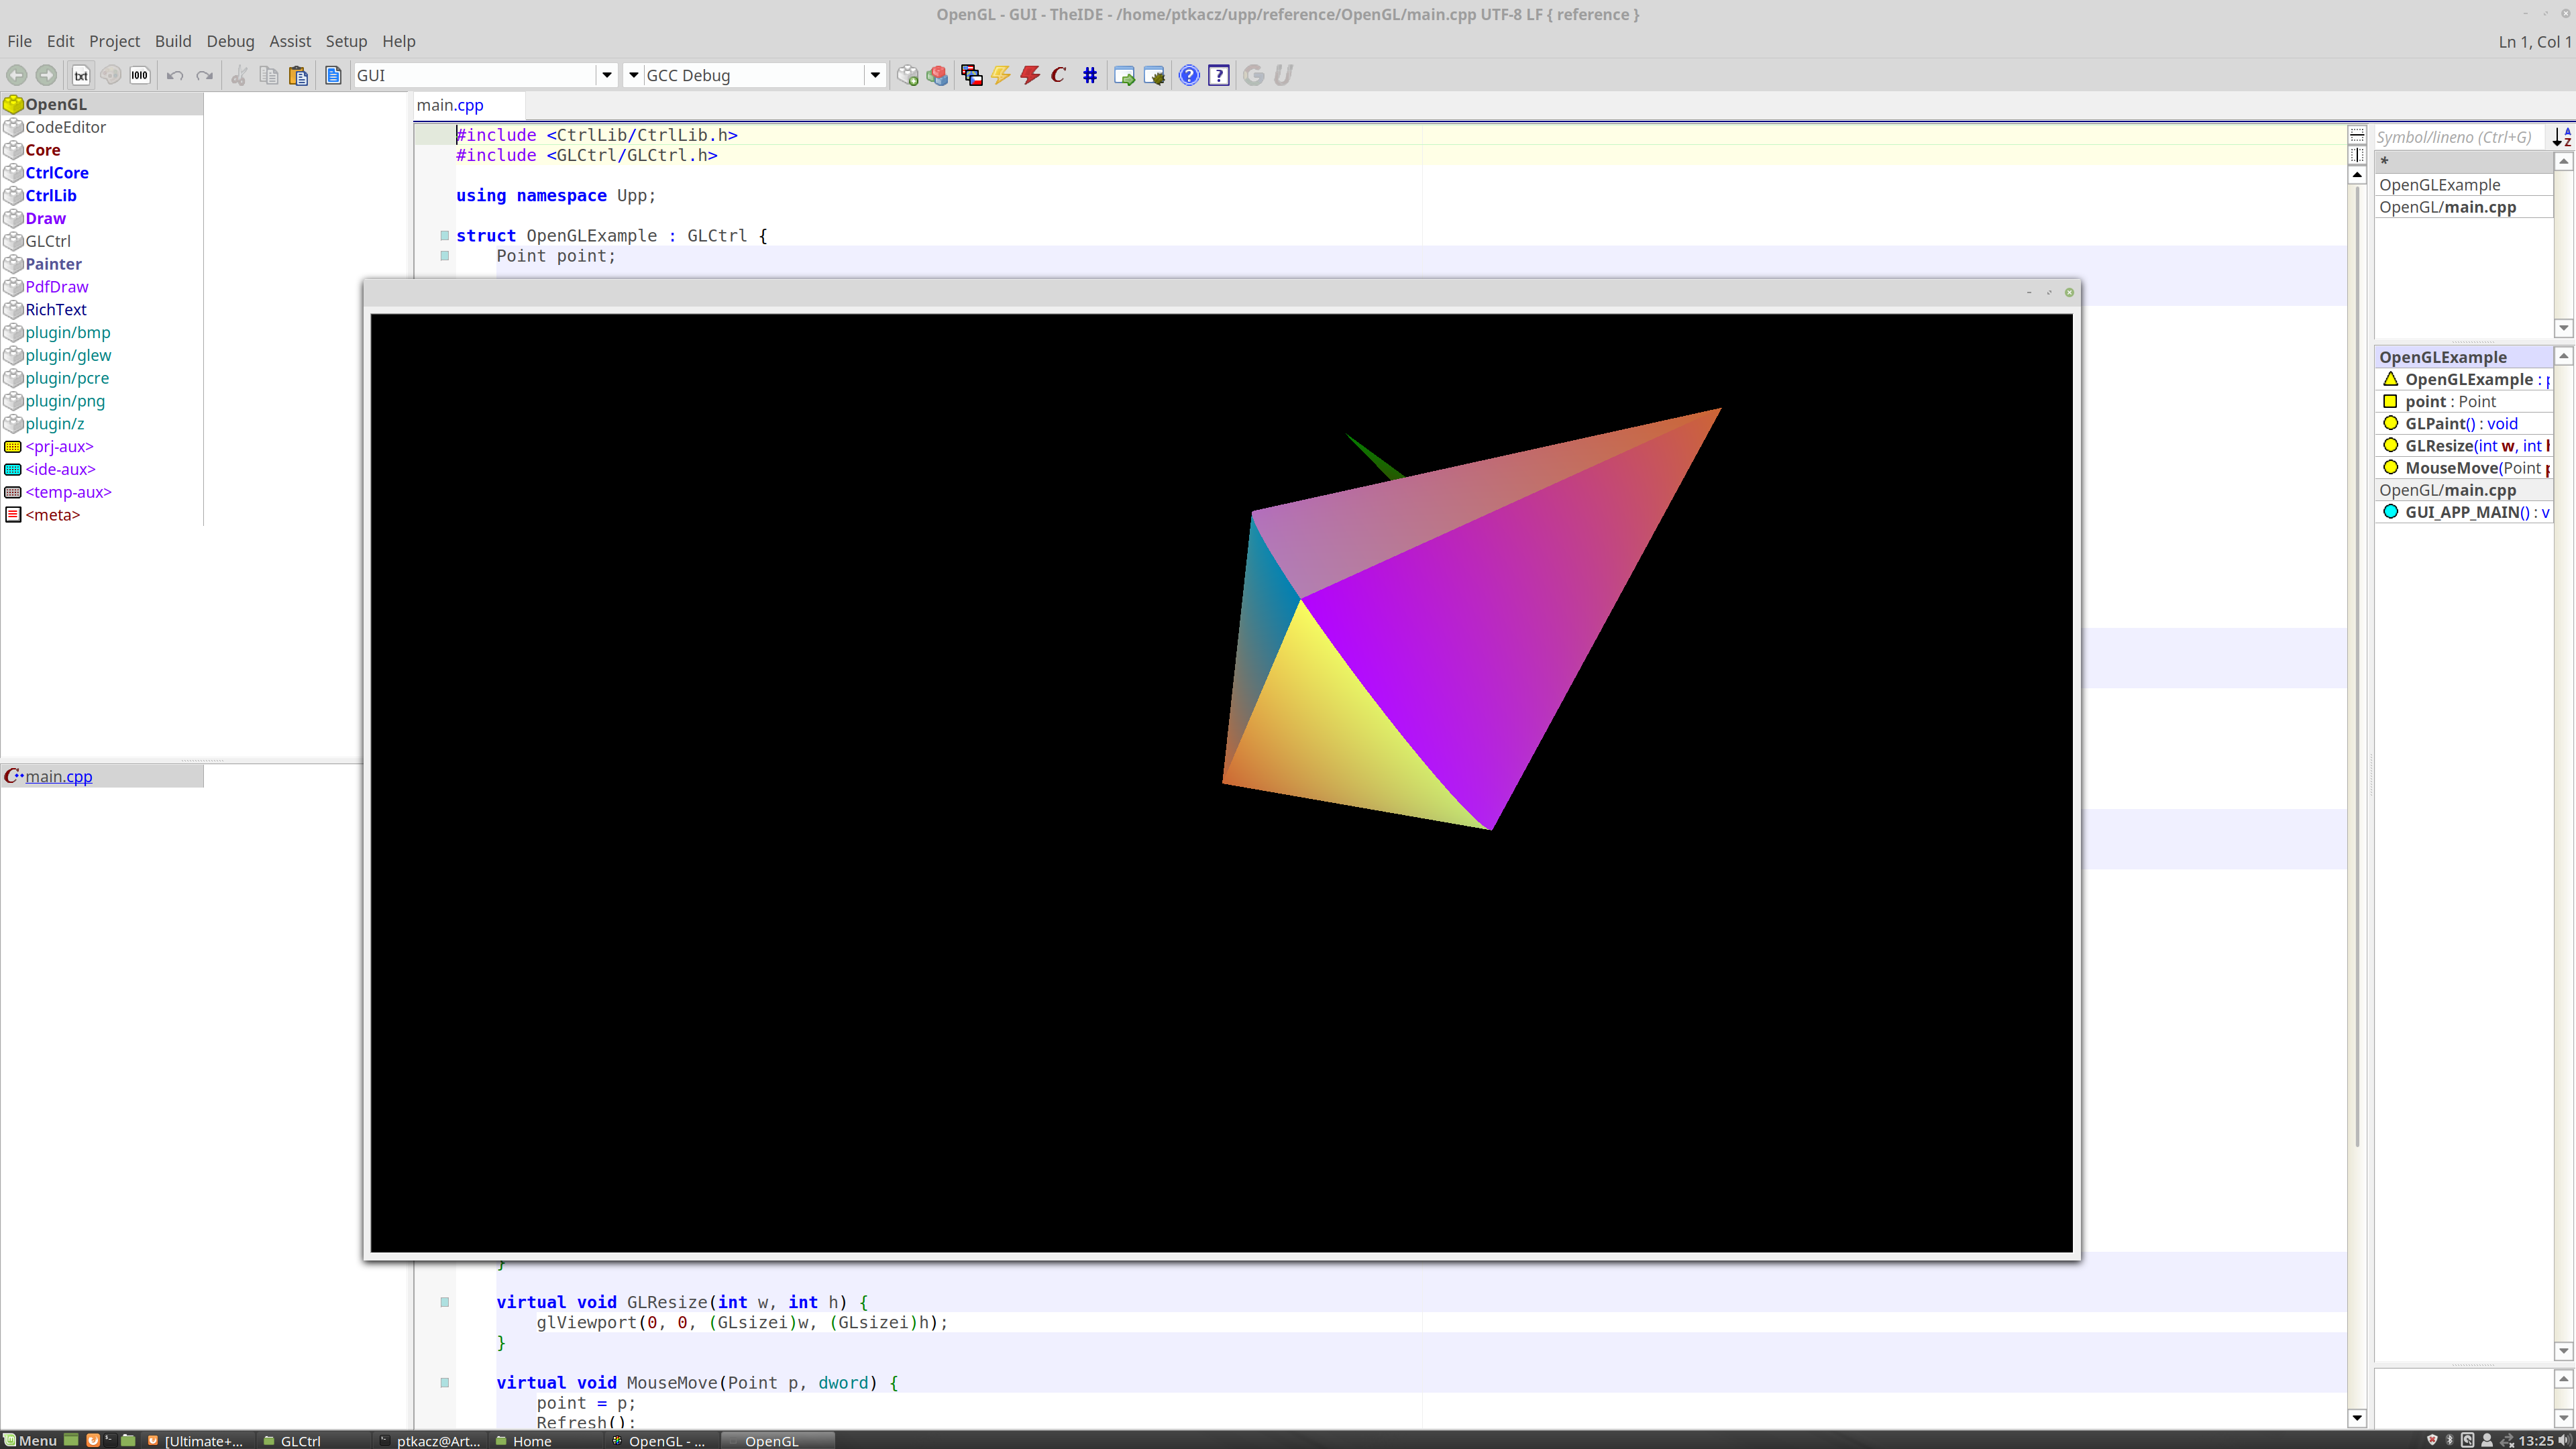Open the Debug menu

(x=230, y=41)
